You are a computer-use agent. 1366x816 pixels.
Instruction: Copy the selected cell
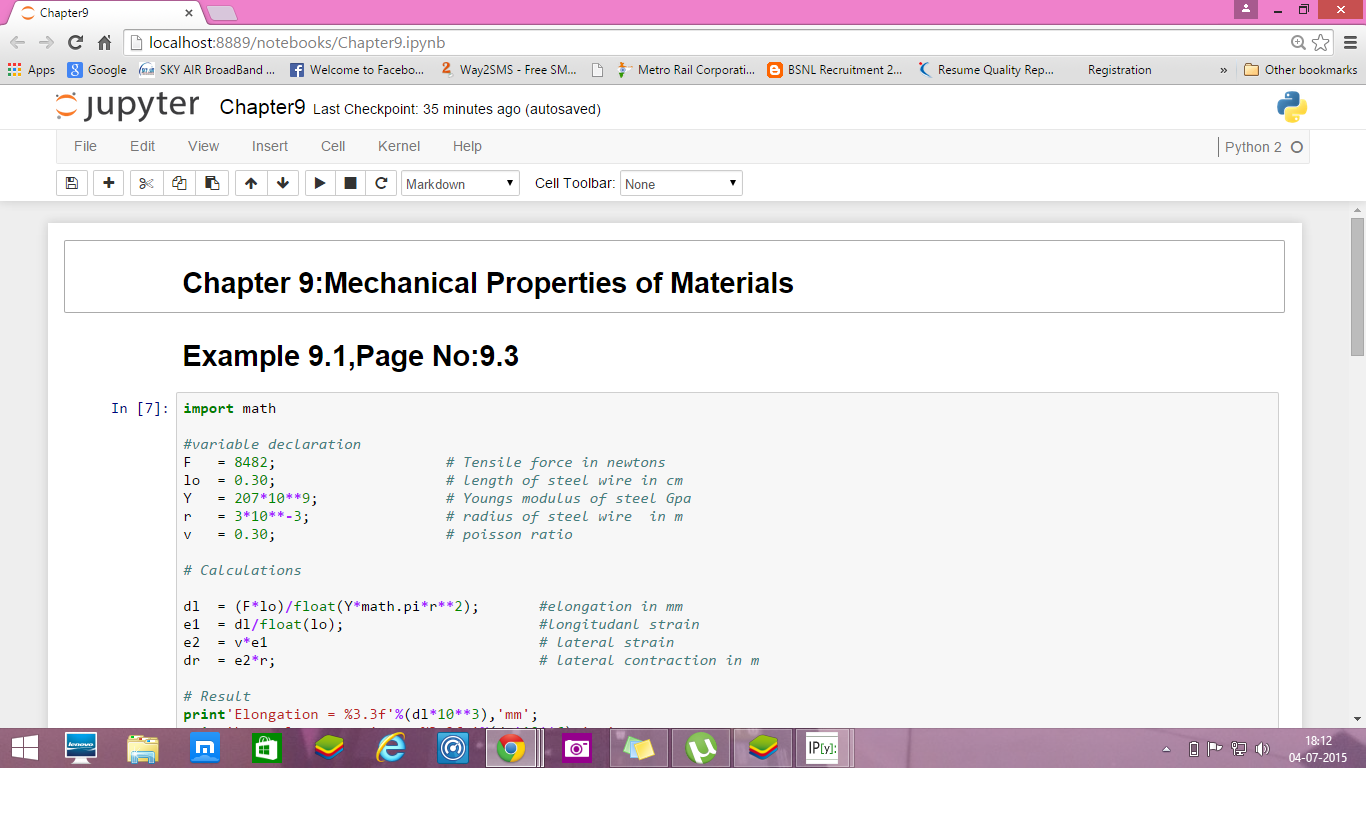coord(179,184)
